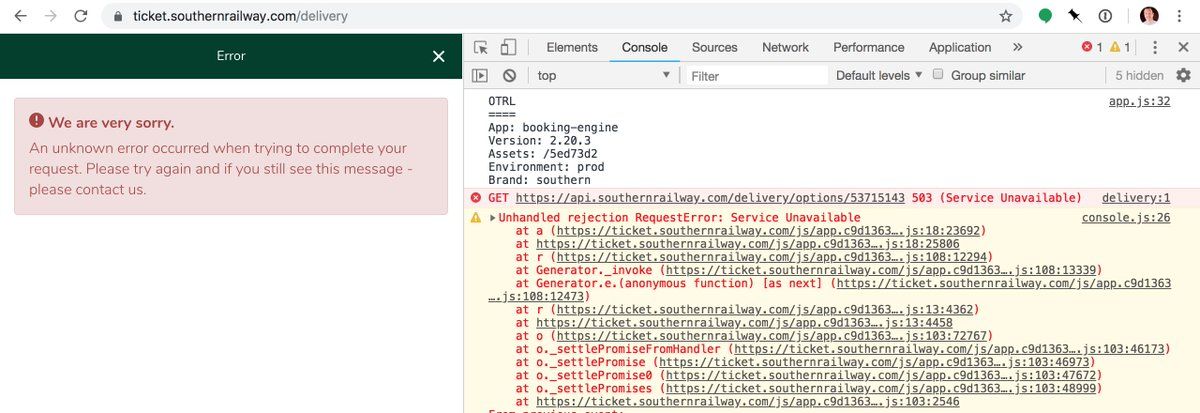Expand the Unhandled rejection warning

[x=493, y=218]
